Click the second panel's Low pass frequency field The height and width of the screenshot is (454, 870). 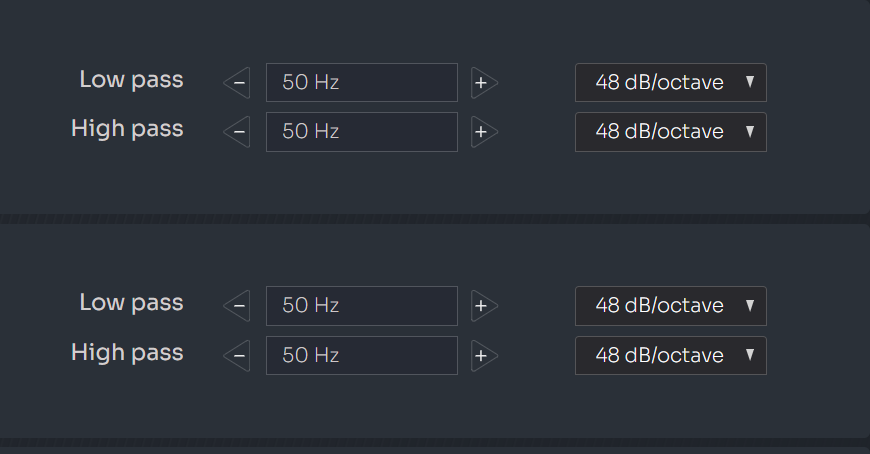361,306
